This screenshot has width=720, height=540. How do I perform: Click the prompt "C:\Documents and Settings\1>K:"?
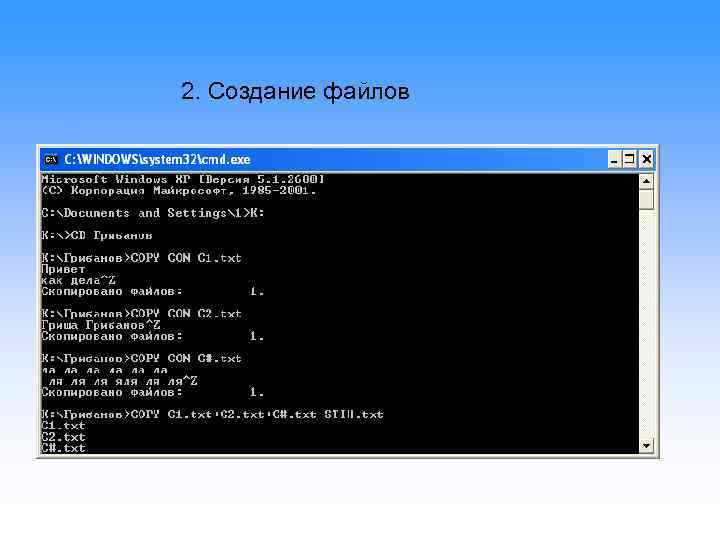153,213
